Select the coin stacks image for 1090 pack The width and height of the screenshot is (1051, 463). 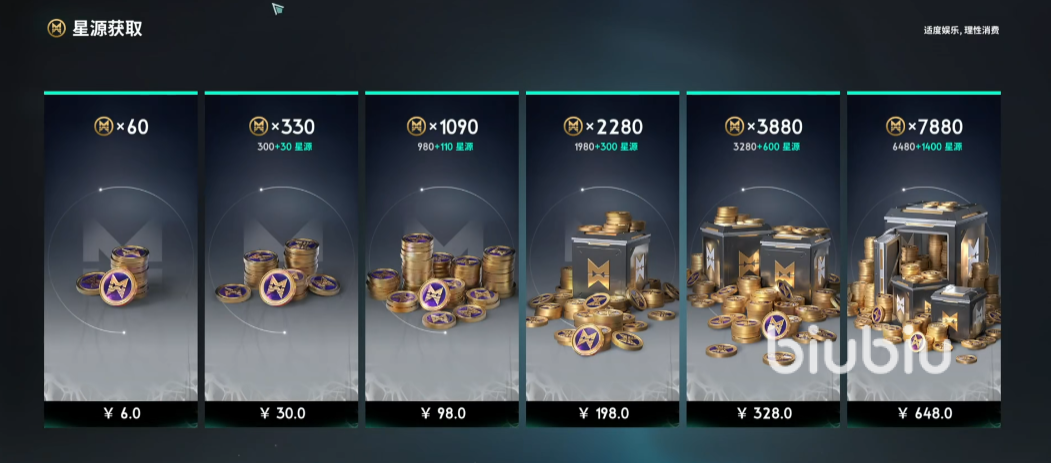(442, 280)
